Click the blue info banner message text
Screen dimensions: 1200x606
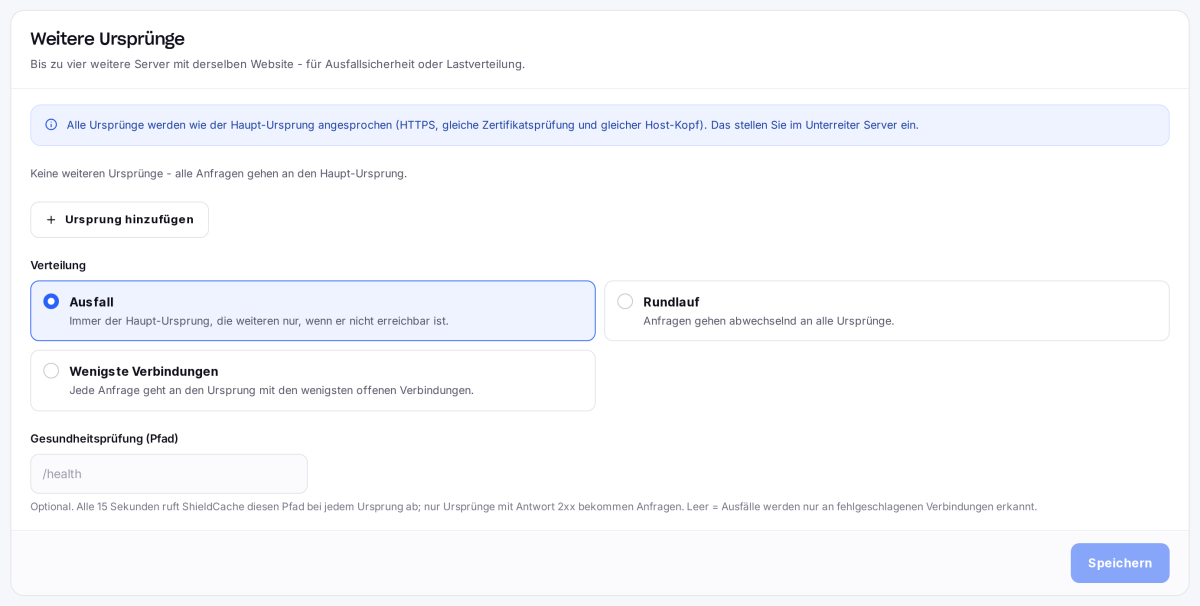[x=492, y=125]
